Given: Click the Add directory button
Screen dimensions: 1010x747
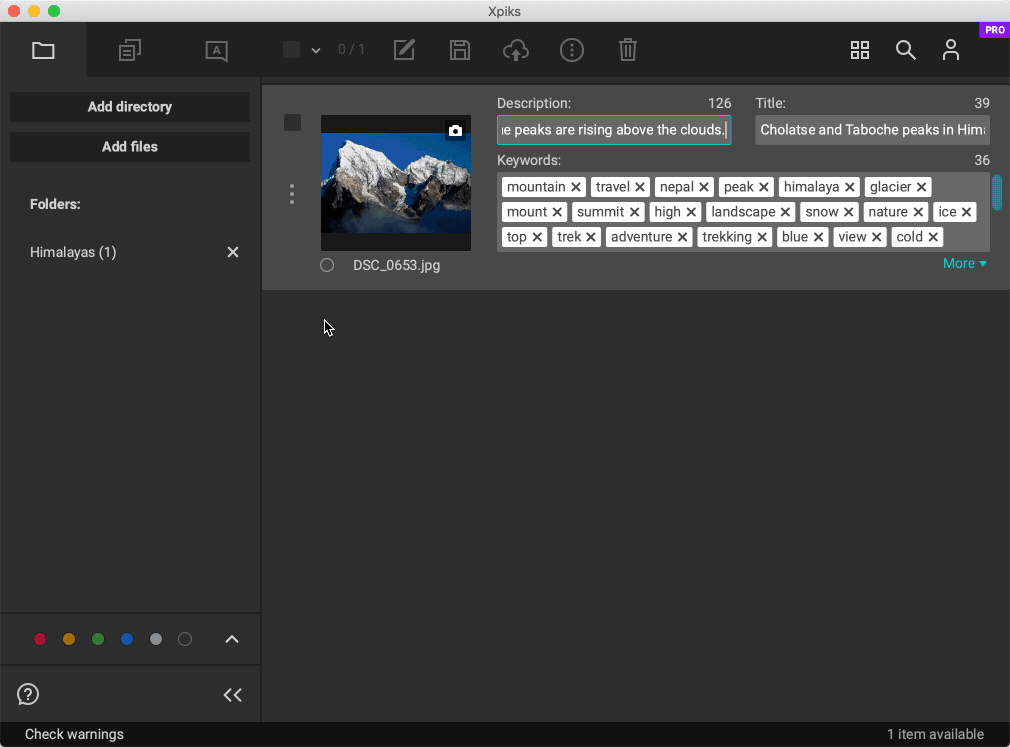Looking at the screenshot, I should tap(129, 107).
